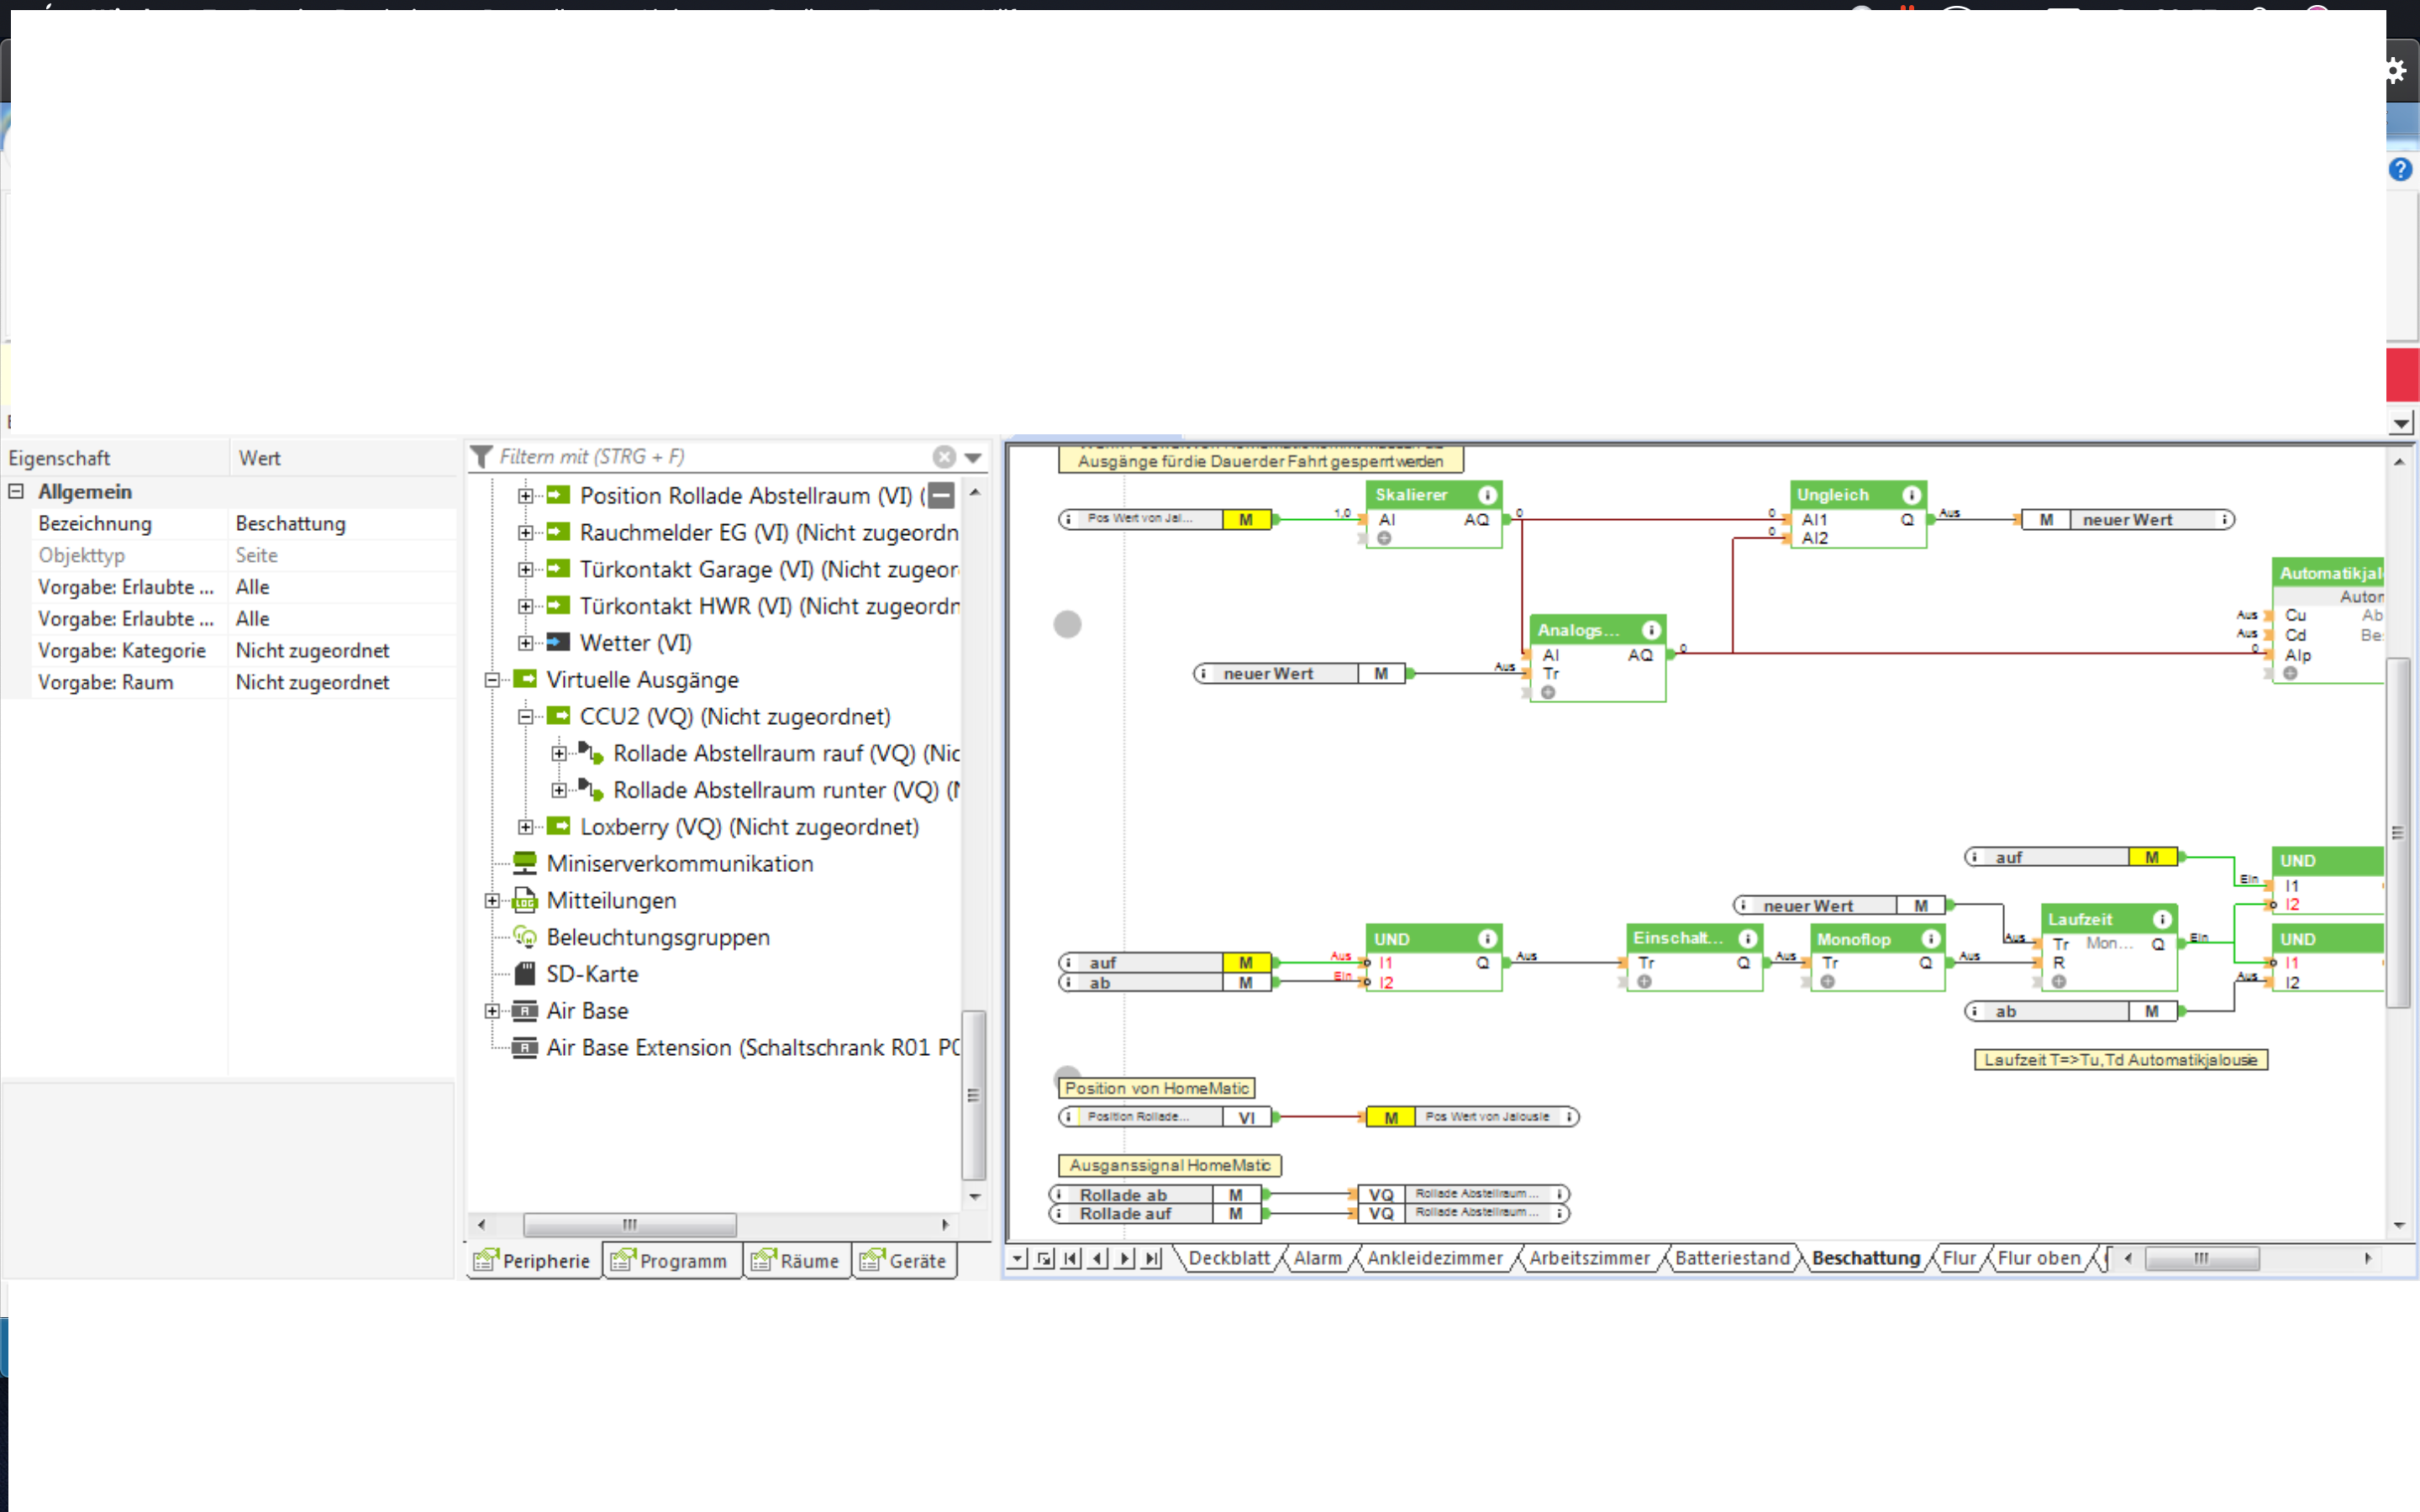Click the SD-Karte icon in tree
This screenshot has width=2420, height=1512.
tap(525, 974)
